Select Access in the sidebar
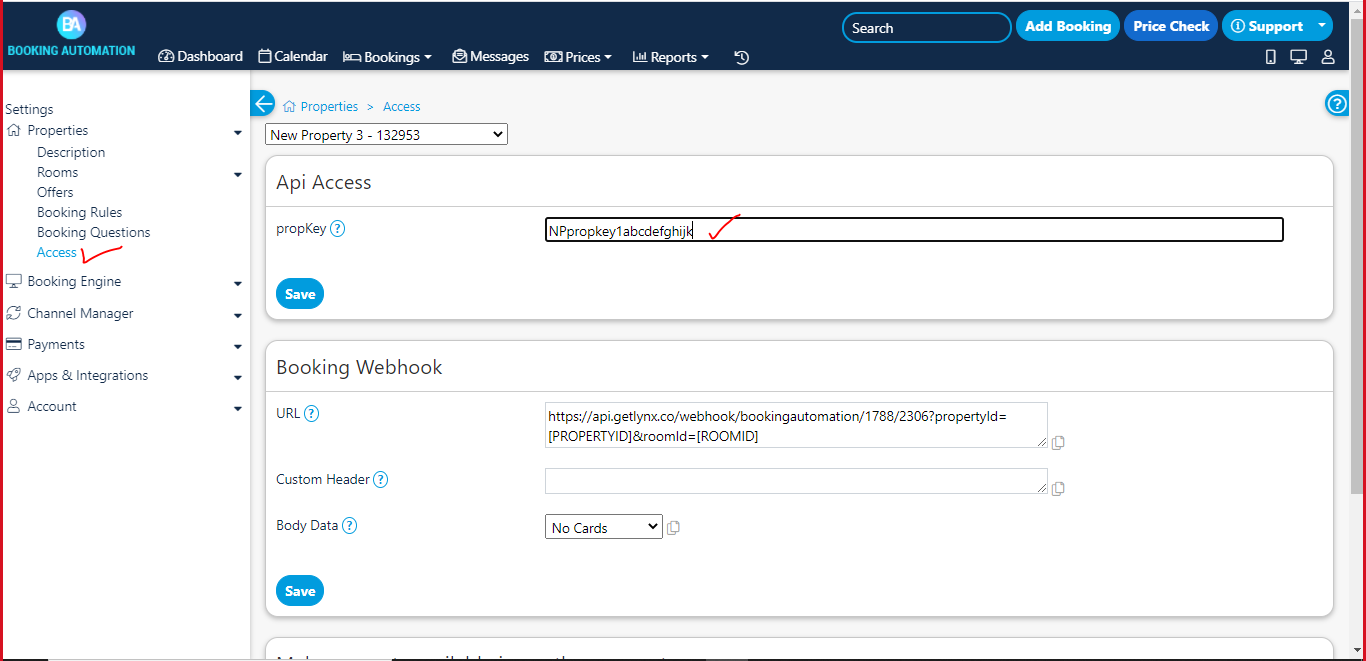This screenshot has height=661, width=1366. pos(57,252)
